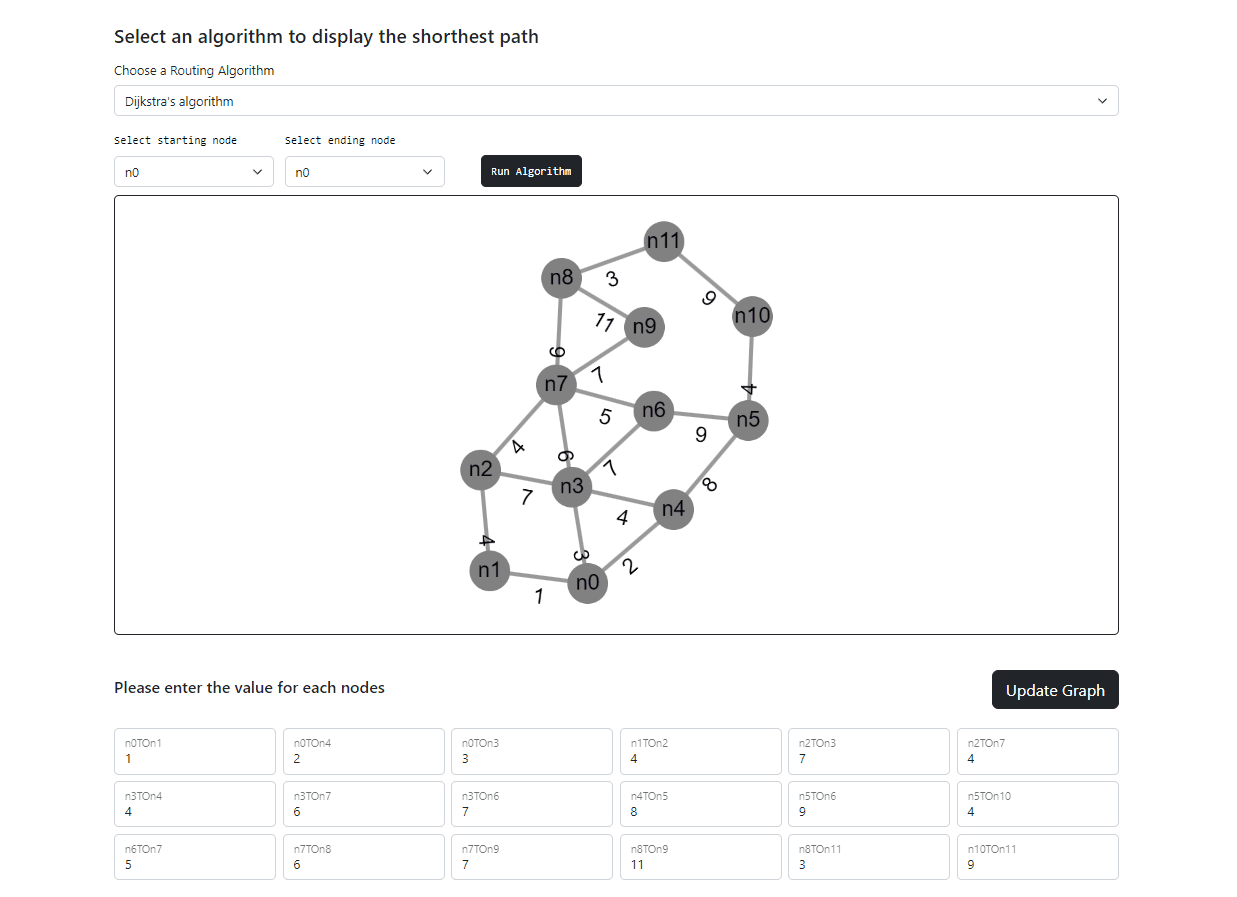
Task: Click the n10TOn11 weight field
Action: [1037, 856]
